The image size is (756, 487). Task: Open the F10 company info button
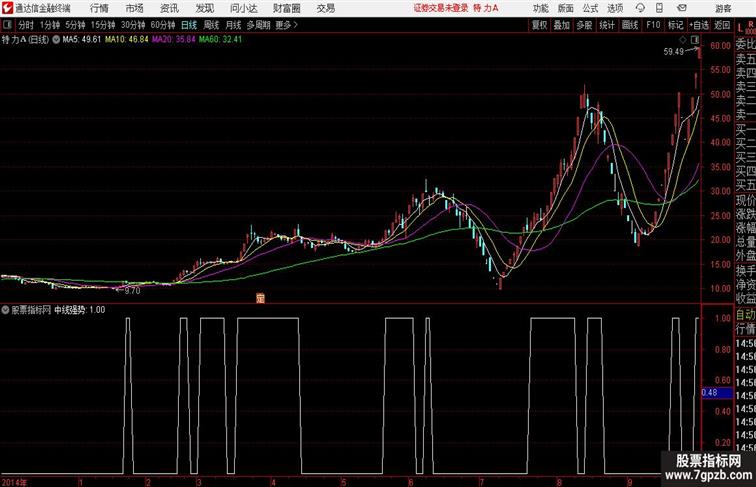[x=653, y=25]
